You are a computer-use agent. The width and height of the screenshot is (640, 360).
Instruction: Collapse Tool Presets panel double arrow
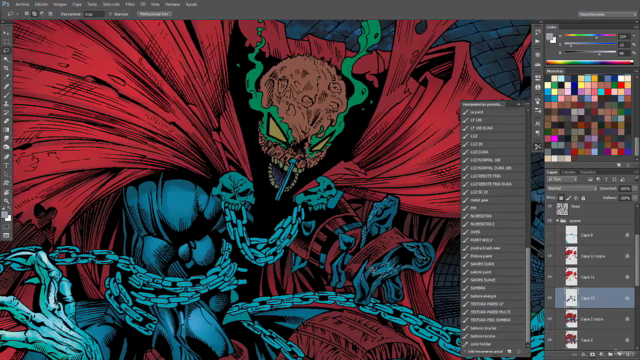click(x=519, y=104)
